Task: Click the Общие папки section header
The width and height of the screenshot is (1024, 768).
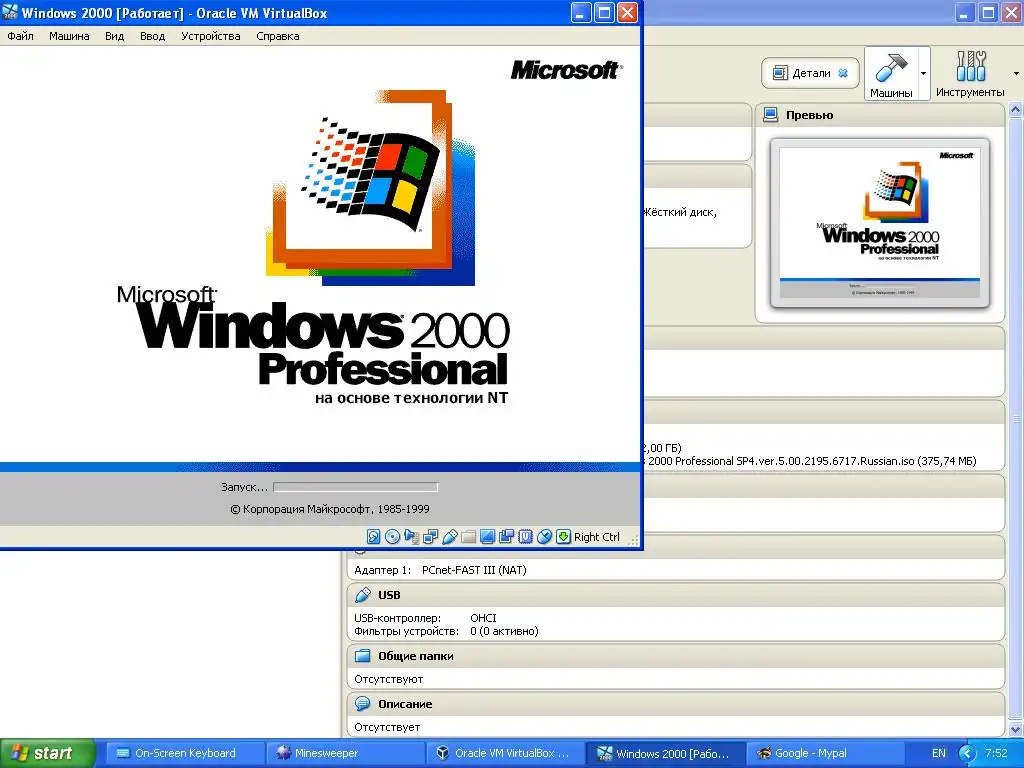Action: pos(676,656)
